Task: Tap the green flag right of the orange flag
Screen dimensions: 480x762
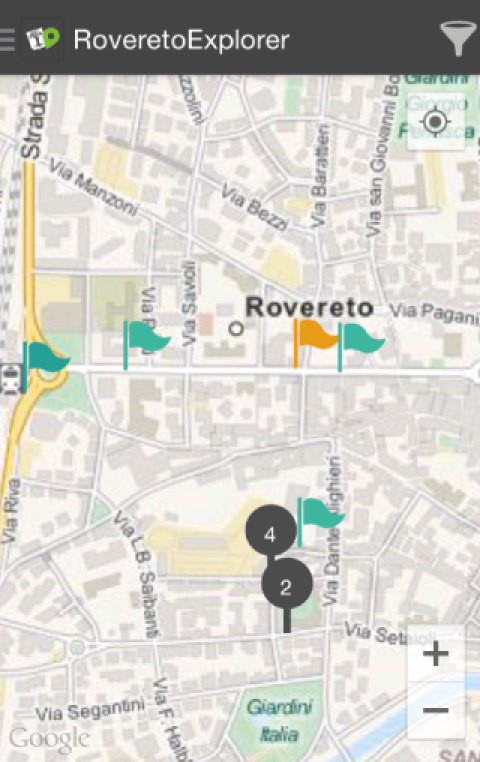Action: tap(361, 346)
